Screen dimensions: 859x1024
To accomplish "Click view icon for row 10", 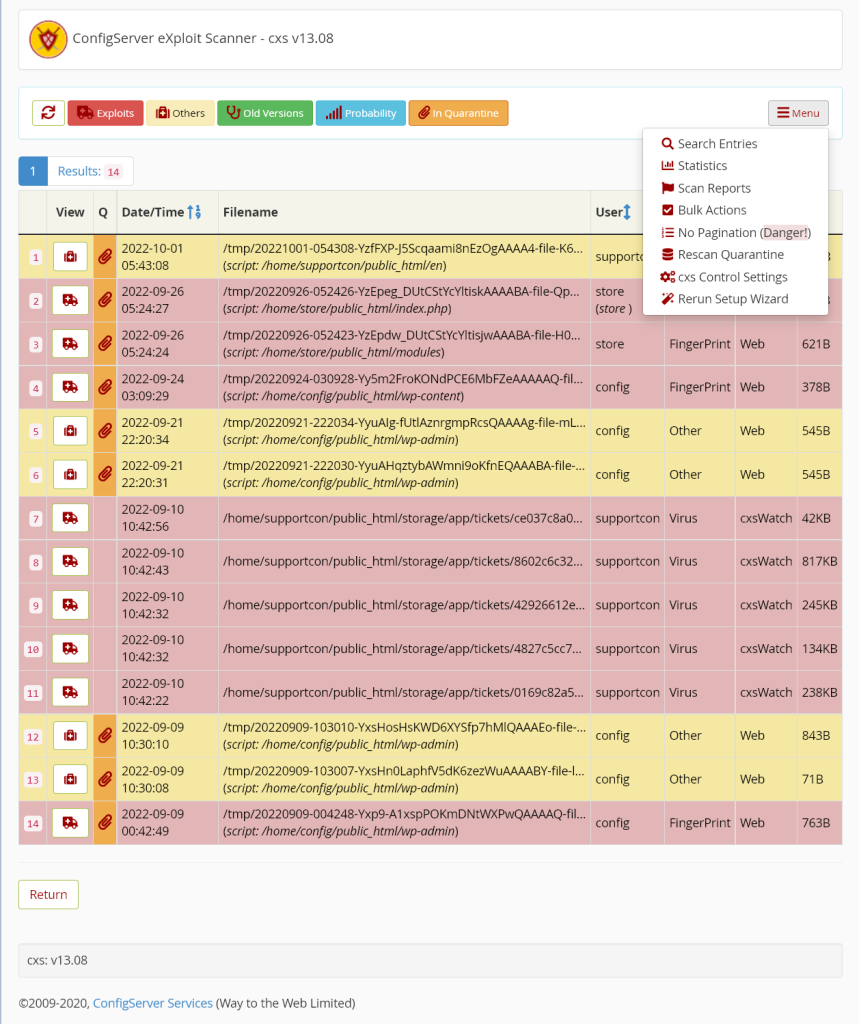I will point(70,649).
